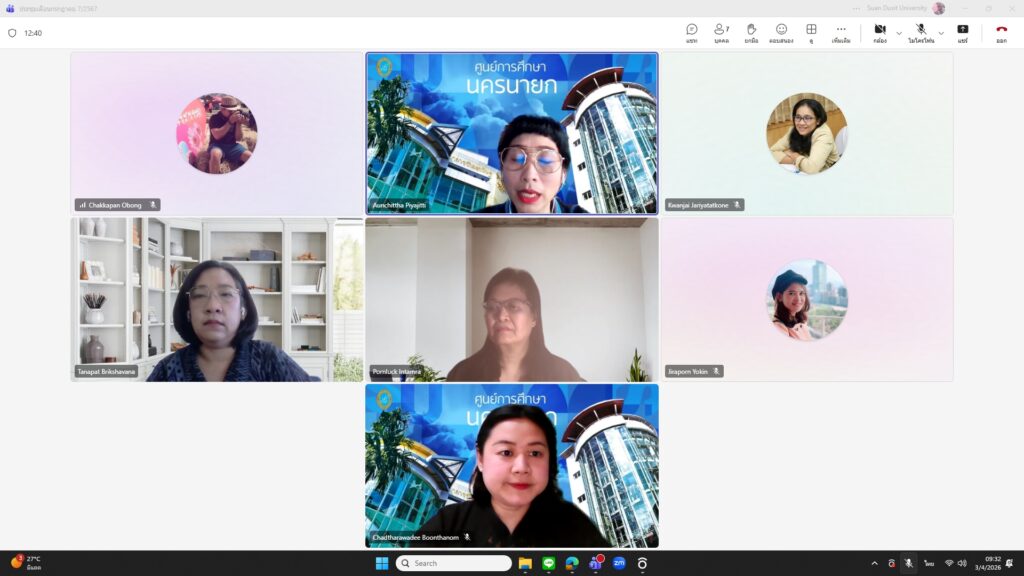Show hidden system tray icons

tap(875, 563)
